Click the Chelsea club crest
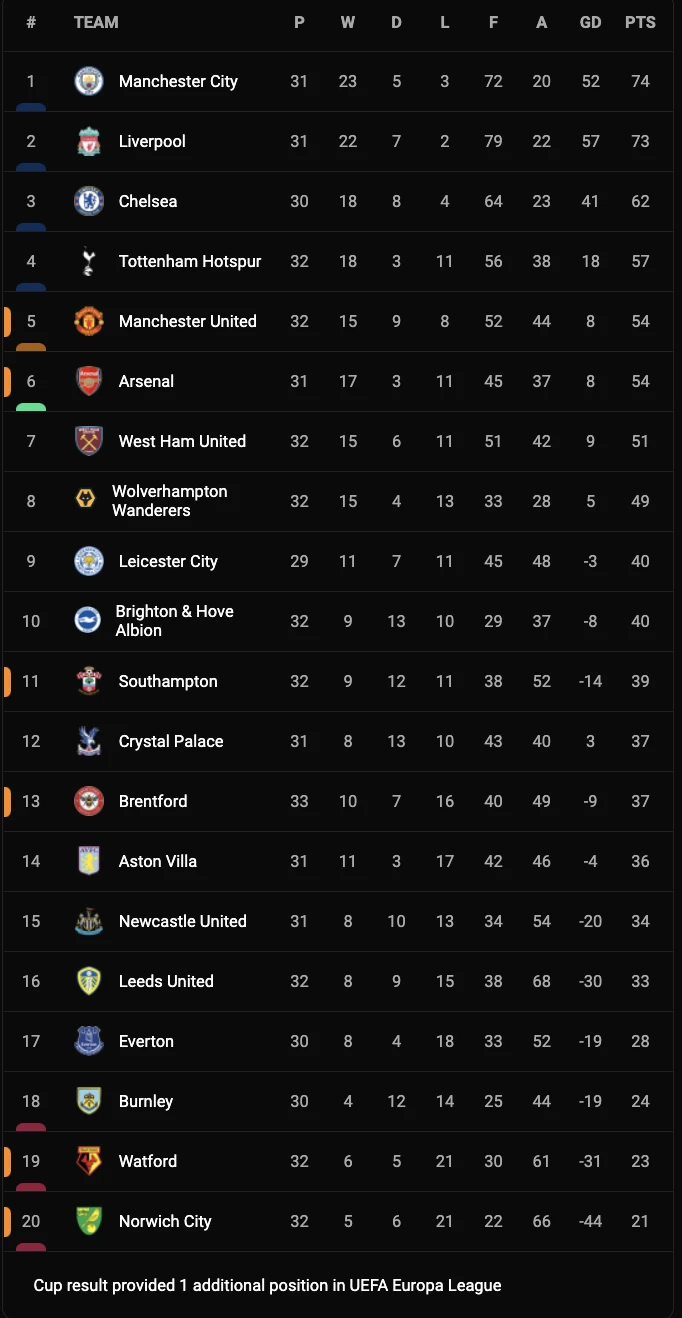 89,201
